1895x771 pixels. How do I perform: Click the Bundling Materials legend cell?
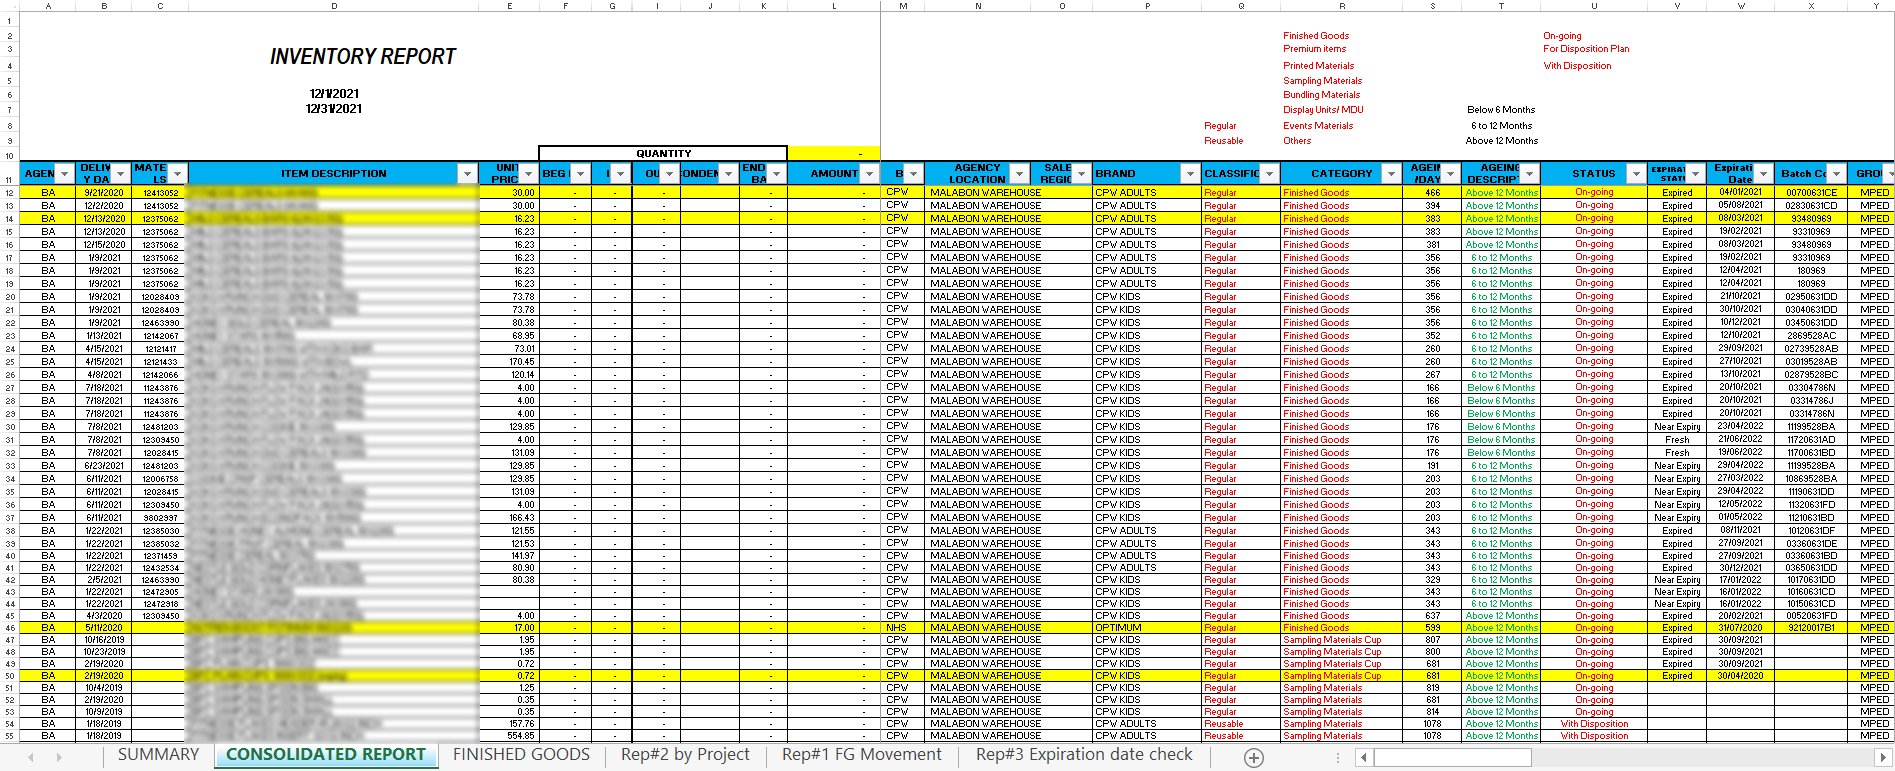(x=1322, y=95)
